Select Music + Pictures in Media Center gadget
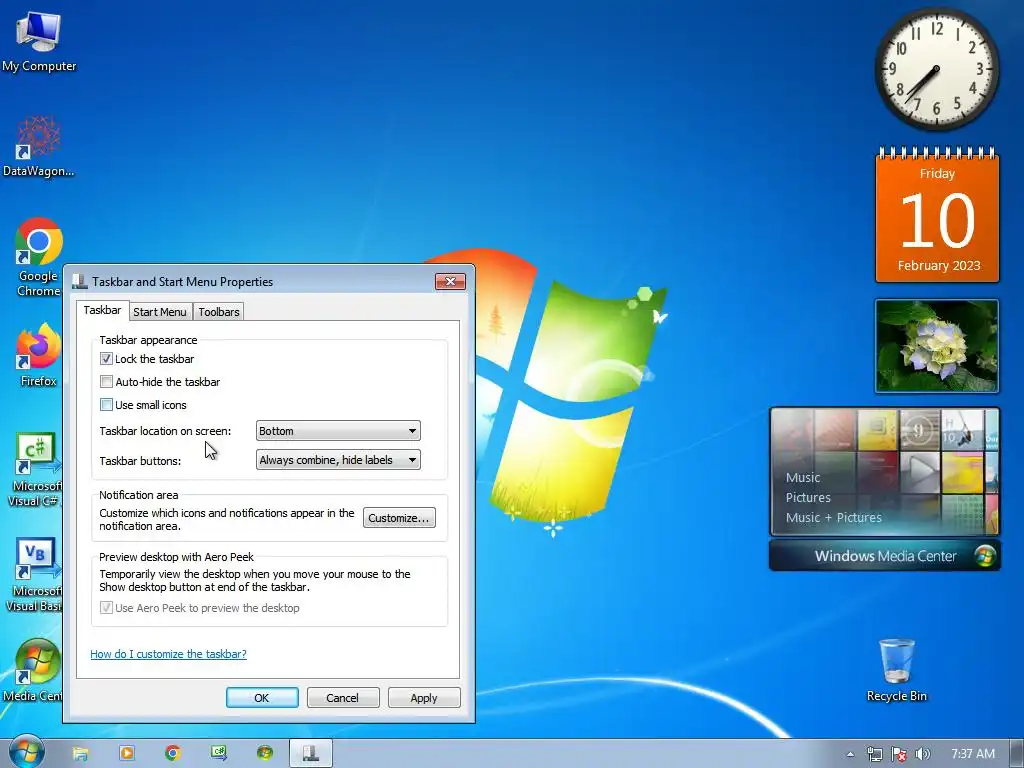This screenshot has width=1024, height=768. point(833,518)
